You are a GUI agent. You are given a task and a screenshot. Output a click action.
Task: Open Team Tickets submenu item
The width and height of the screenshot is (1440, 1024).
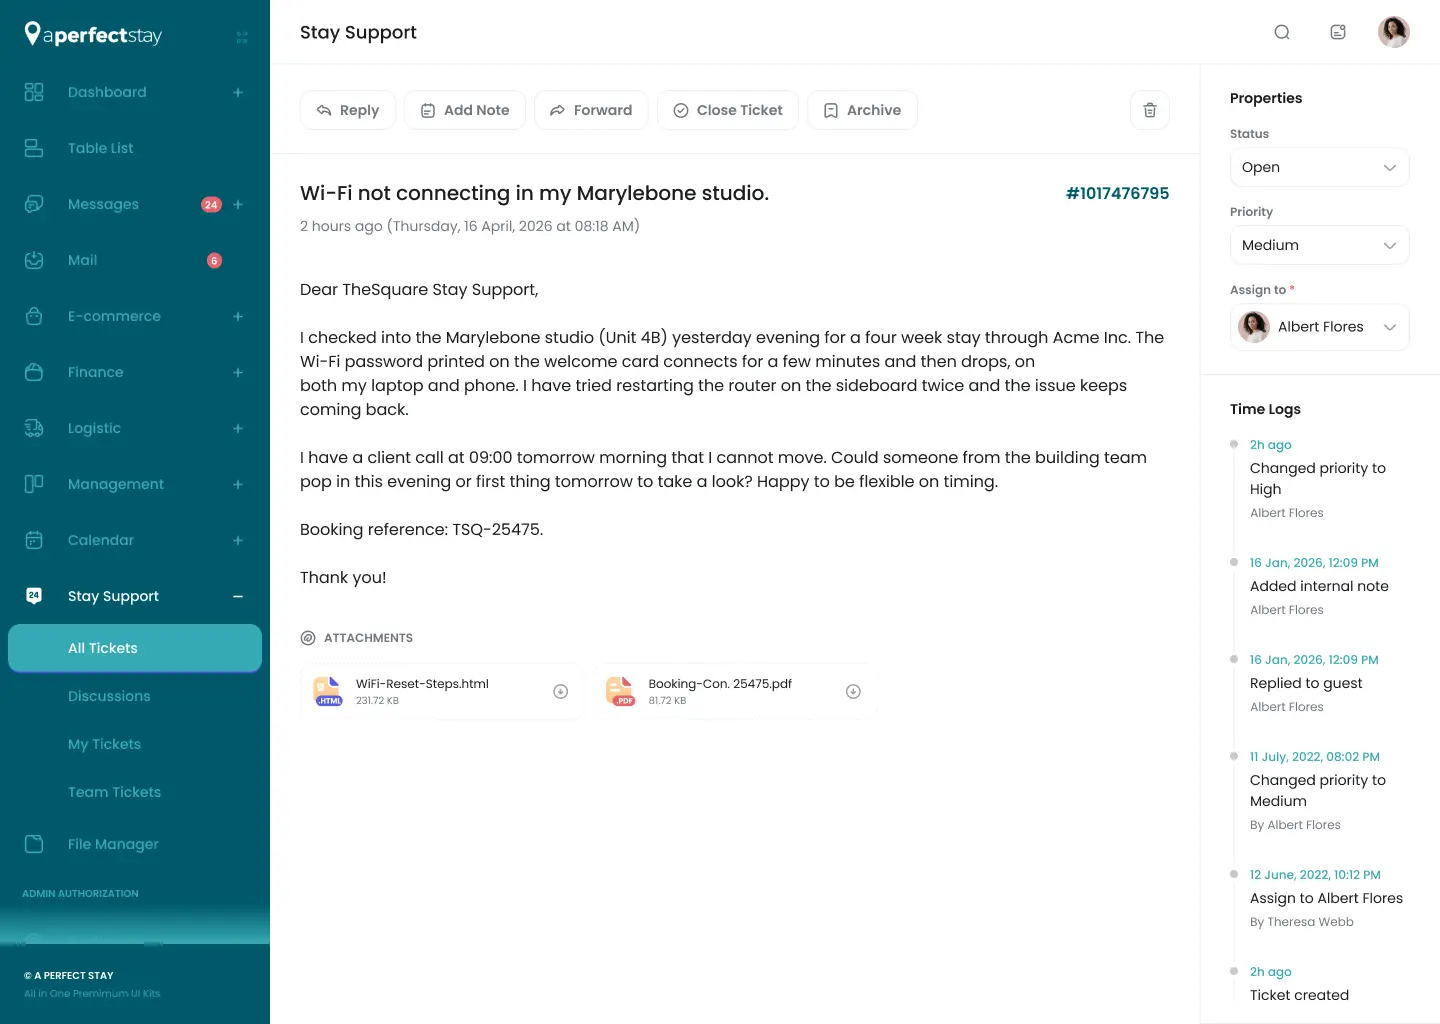click(114, 792)
